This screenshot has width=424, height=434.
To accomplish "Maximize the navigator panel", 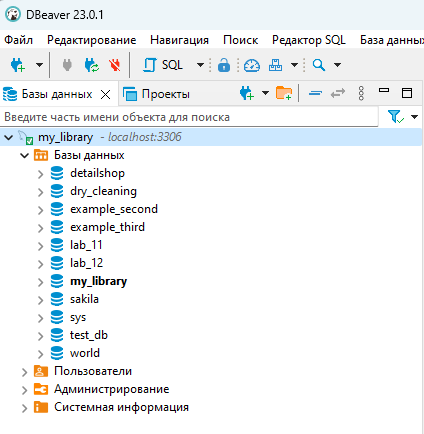I will coord(407,93).
